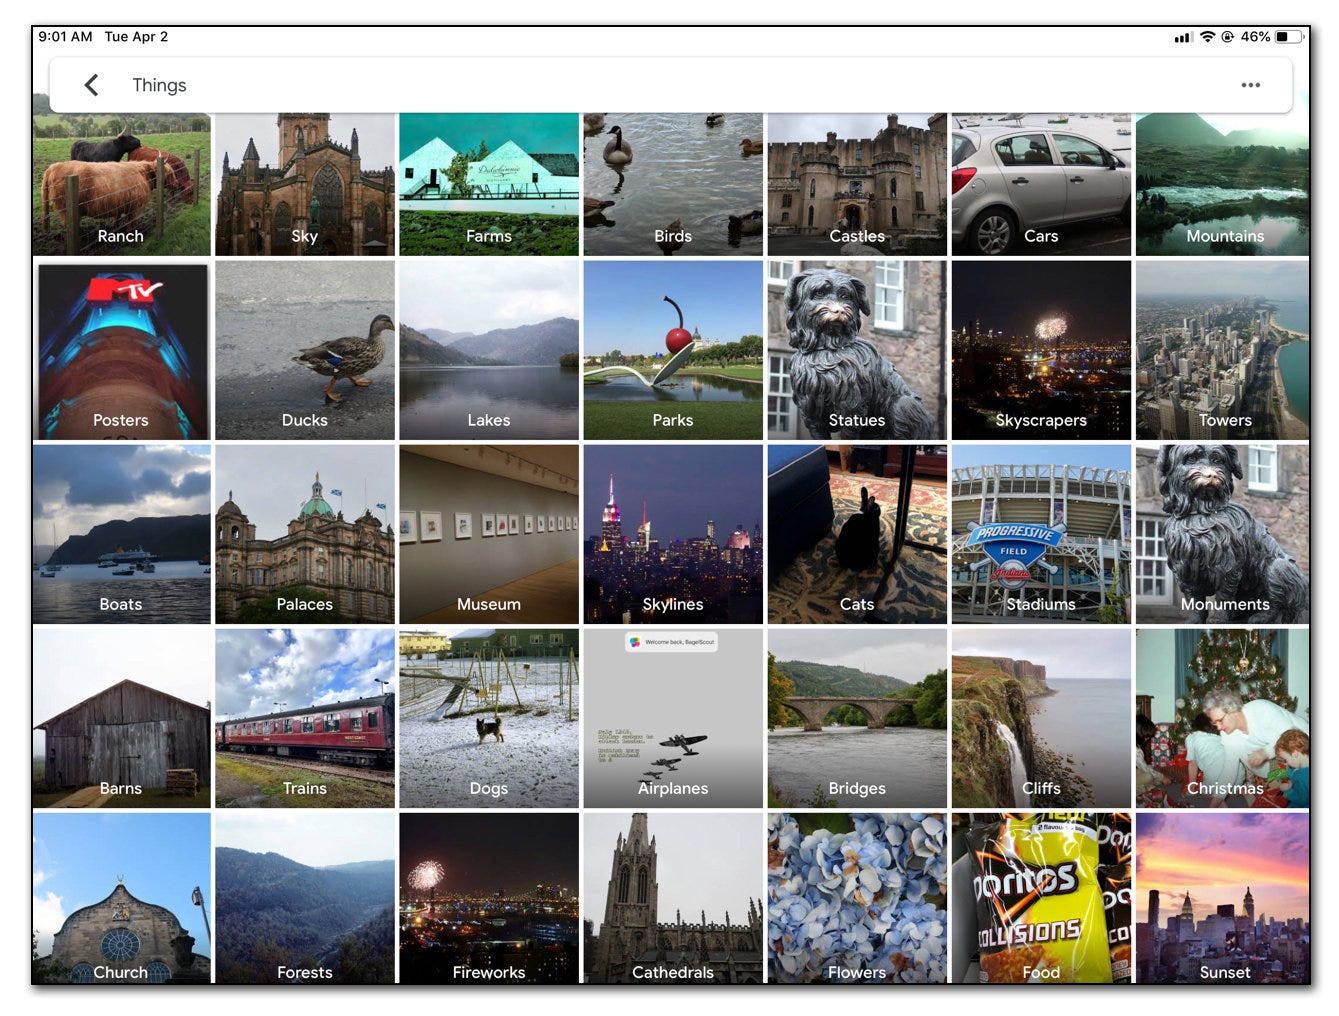Open the Bridges category
Image resolution: width=1339 pixels, height=1016 pixels.
pos(857,718)
